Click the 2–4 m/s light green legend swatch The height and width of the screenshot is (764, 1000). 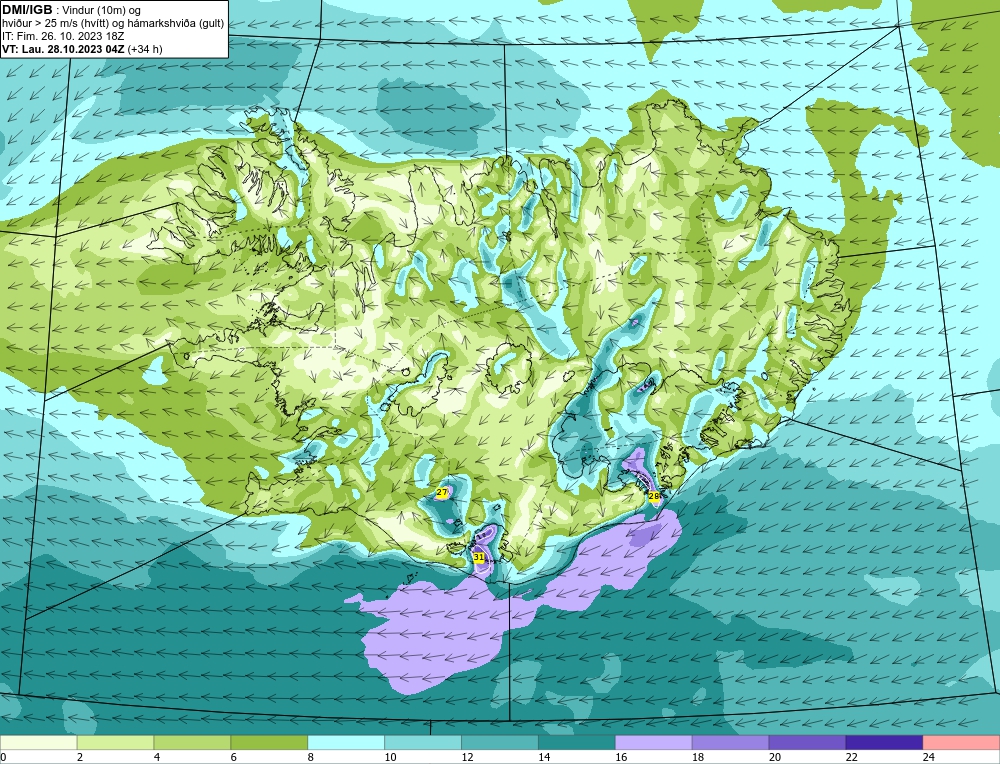pyautogui.click(x=115, y=742)
